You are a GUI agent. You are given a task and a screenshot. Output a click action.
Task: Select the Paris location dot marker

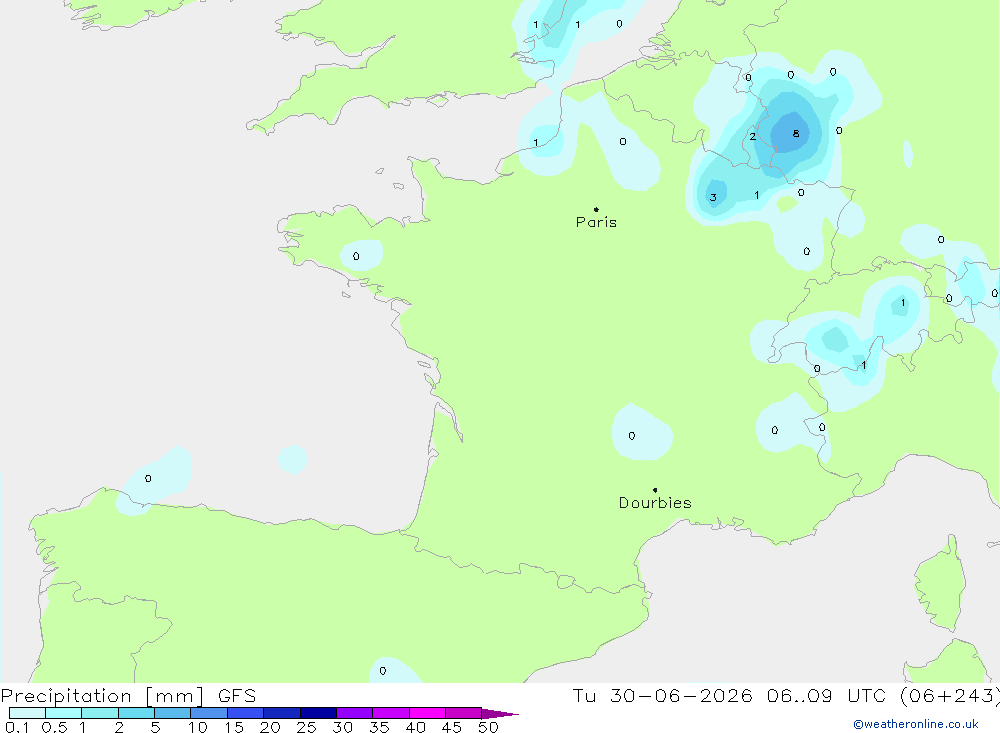596,209
